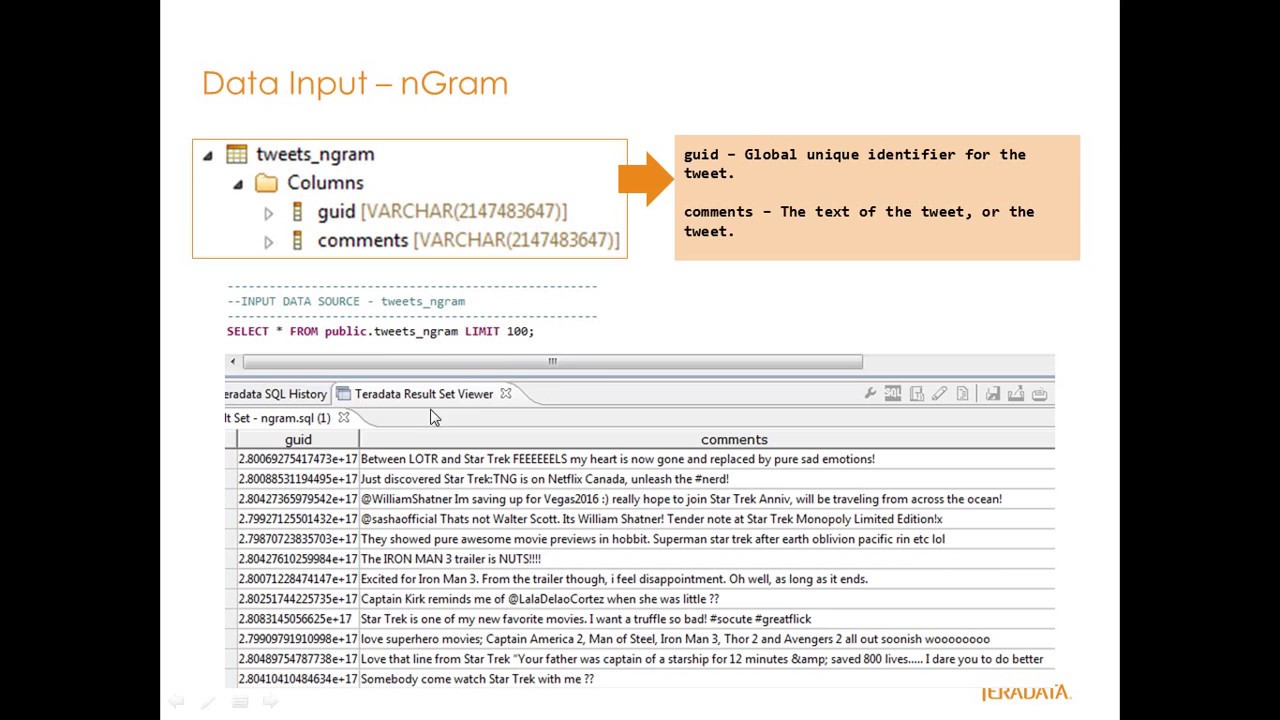Open the slideshow menu icon

[239, 702]
